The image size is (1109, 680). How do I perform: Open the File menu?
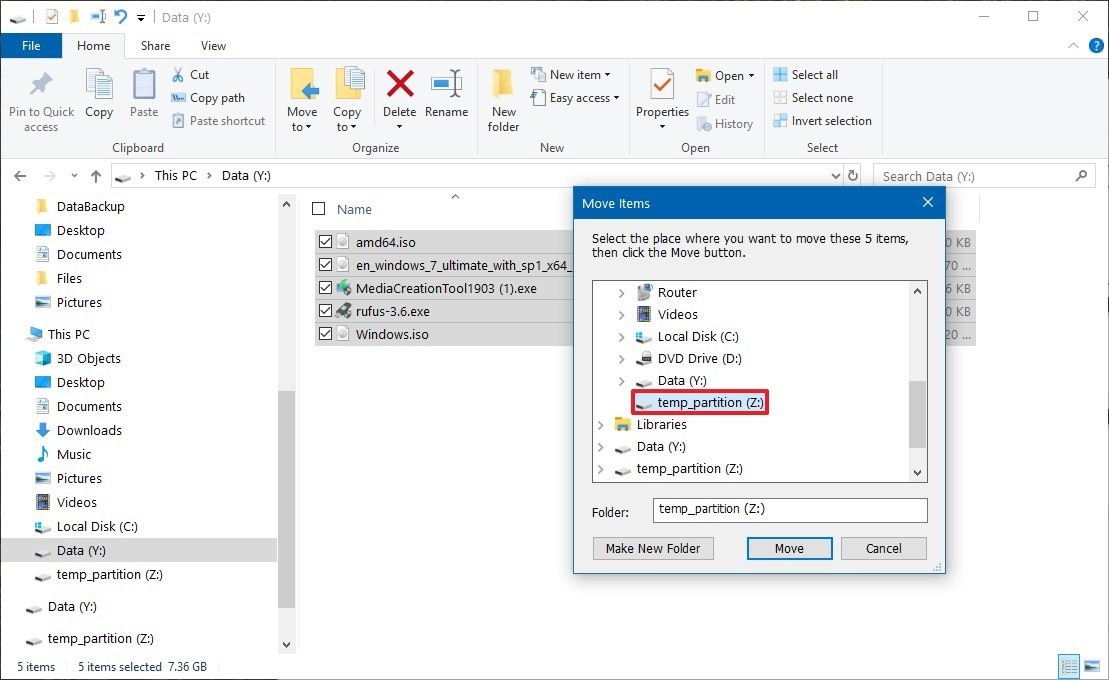[x=31, y=46]
